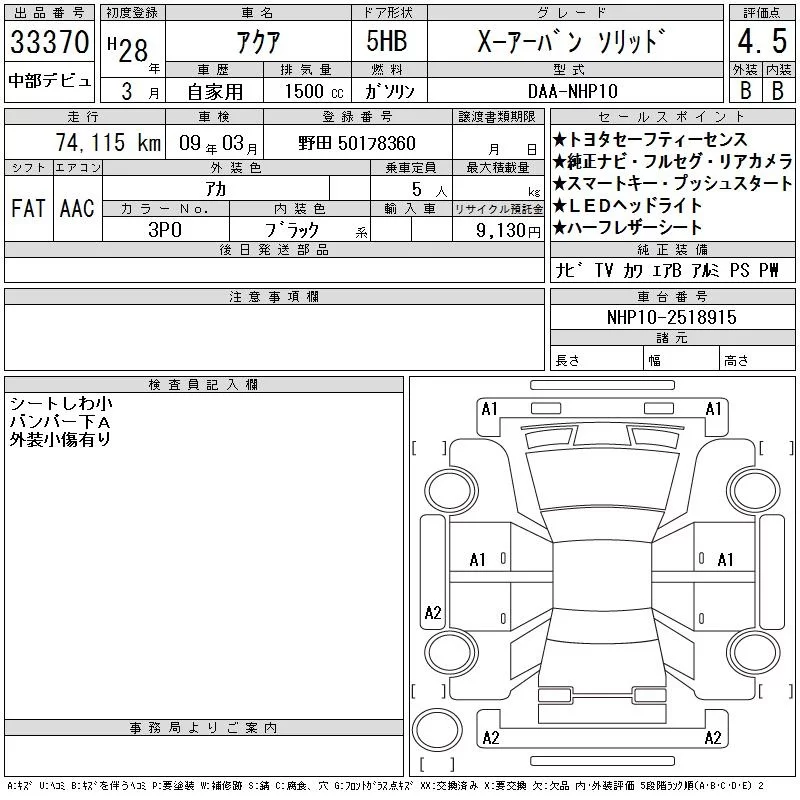
Task: Click sales point トヨタセーフティーセンス
Action: coord(650,139)
